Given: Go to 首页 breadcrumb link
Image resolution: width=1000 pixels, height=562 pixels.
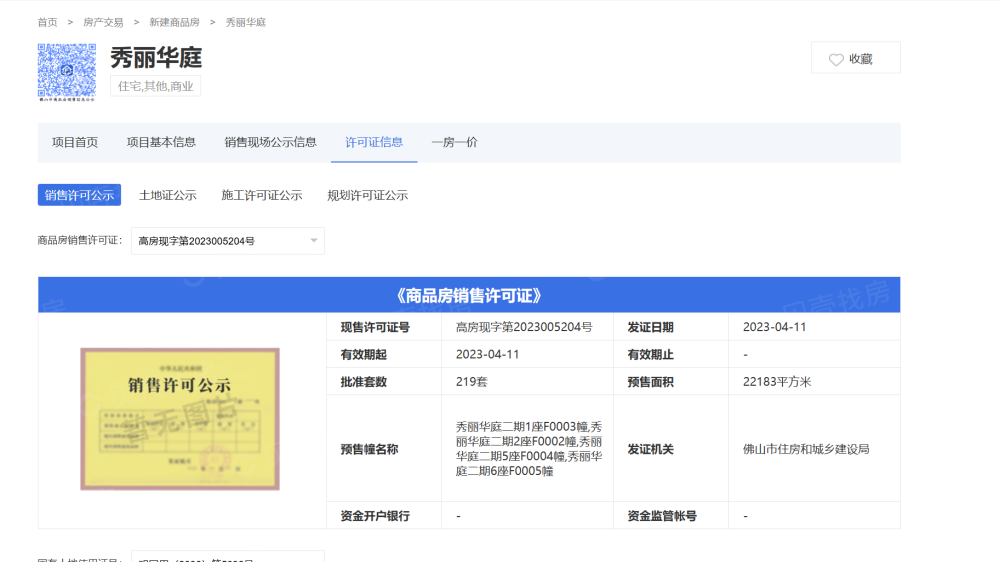Looking at the screenshot, I should coord(47,22).
